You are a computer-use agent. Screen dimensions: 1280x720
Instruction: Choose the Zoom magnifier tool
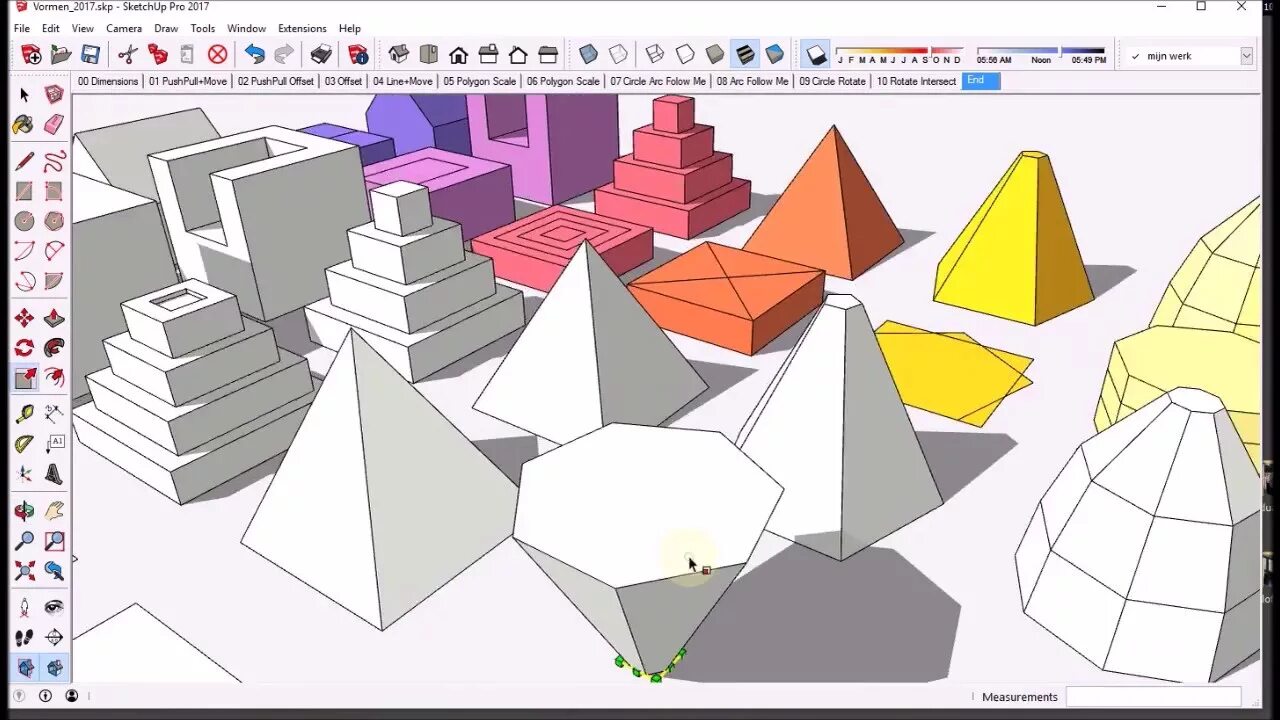click(x=25, y=541)
